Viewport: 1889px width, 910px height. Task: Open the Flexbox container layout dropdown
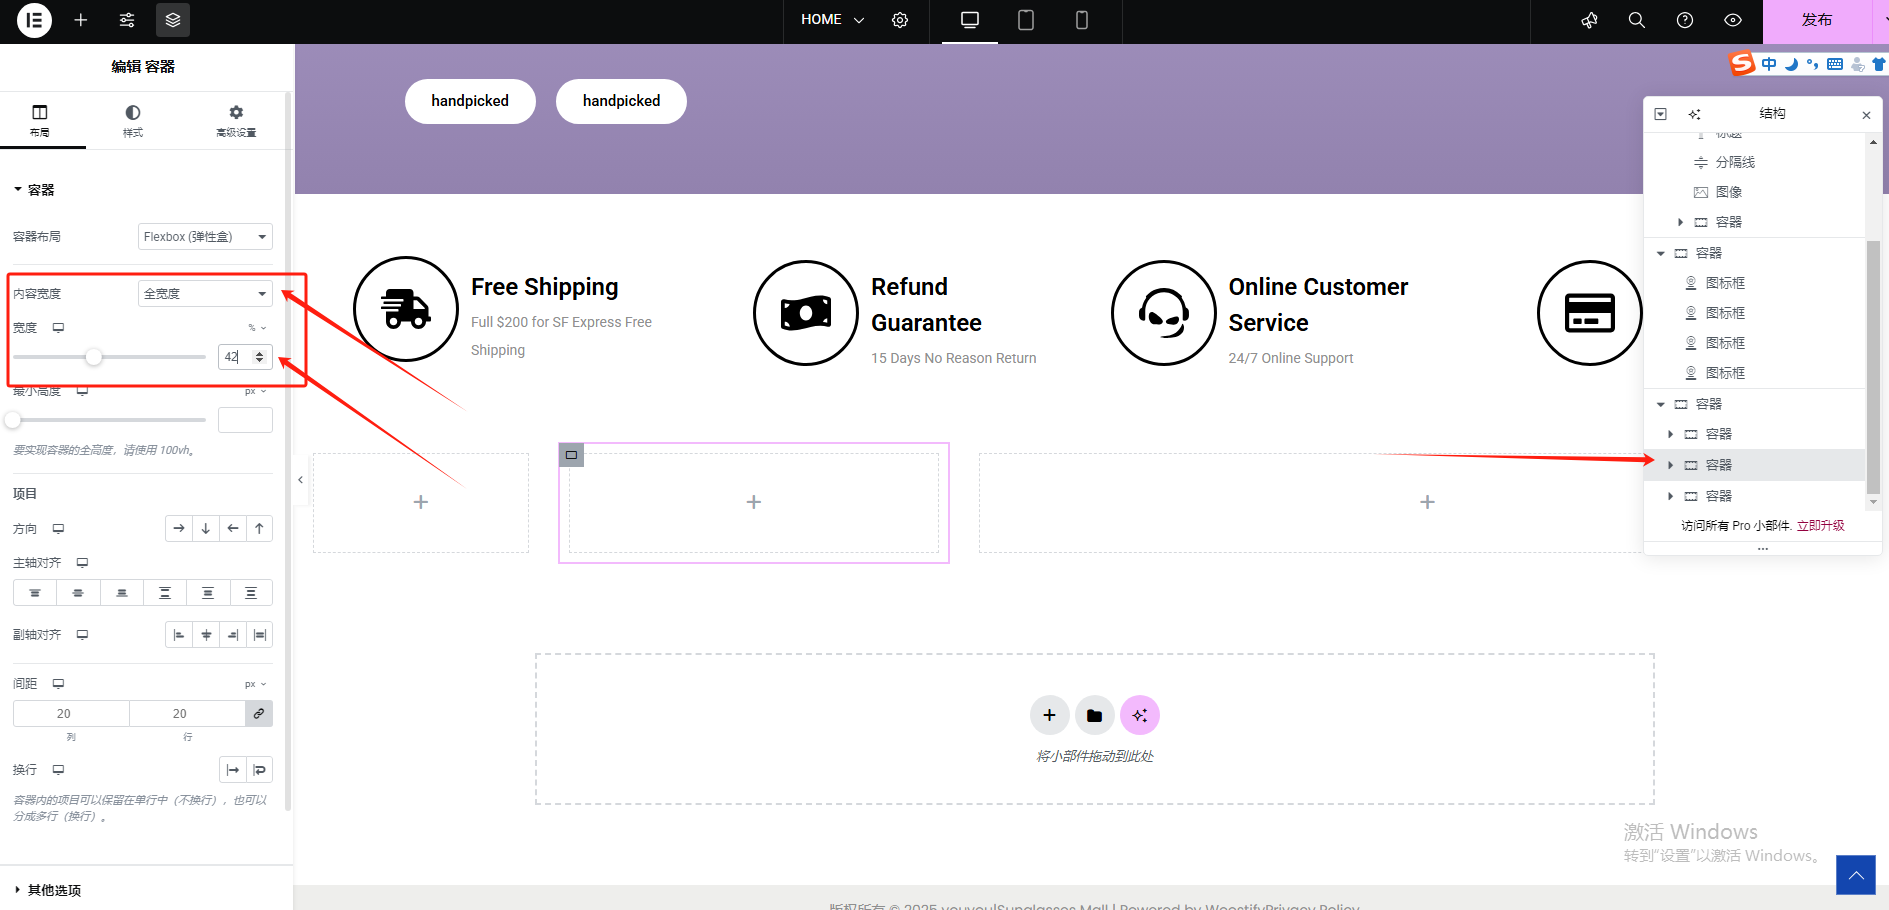tap(205, 237)
